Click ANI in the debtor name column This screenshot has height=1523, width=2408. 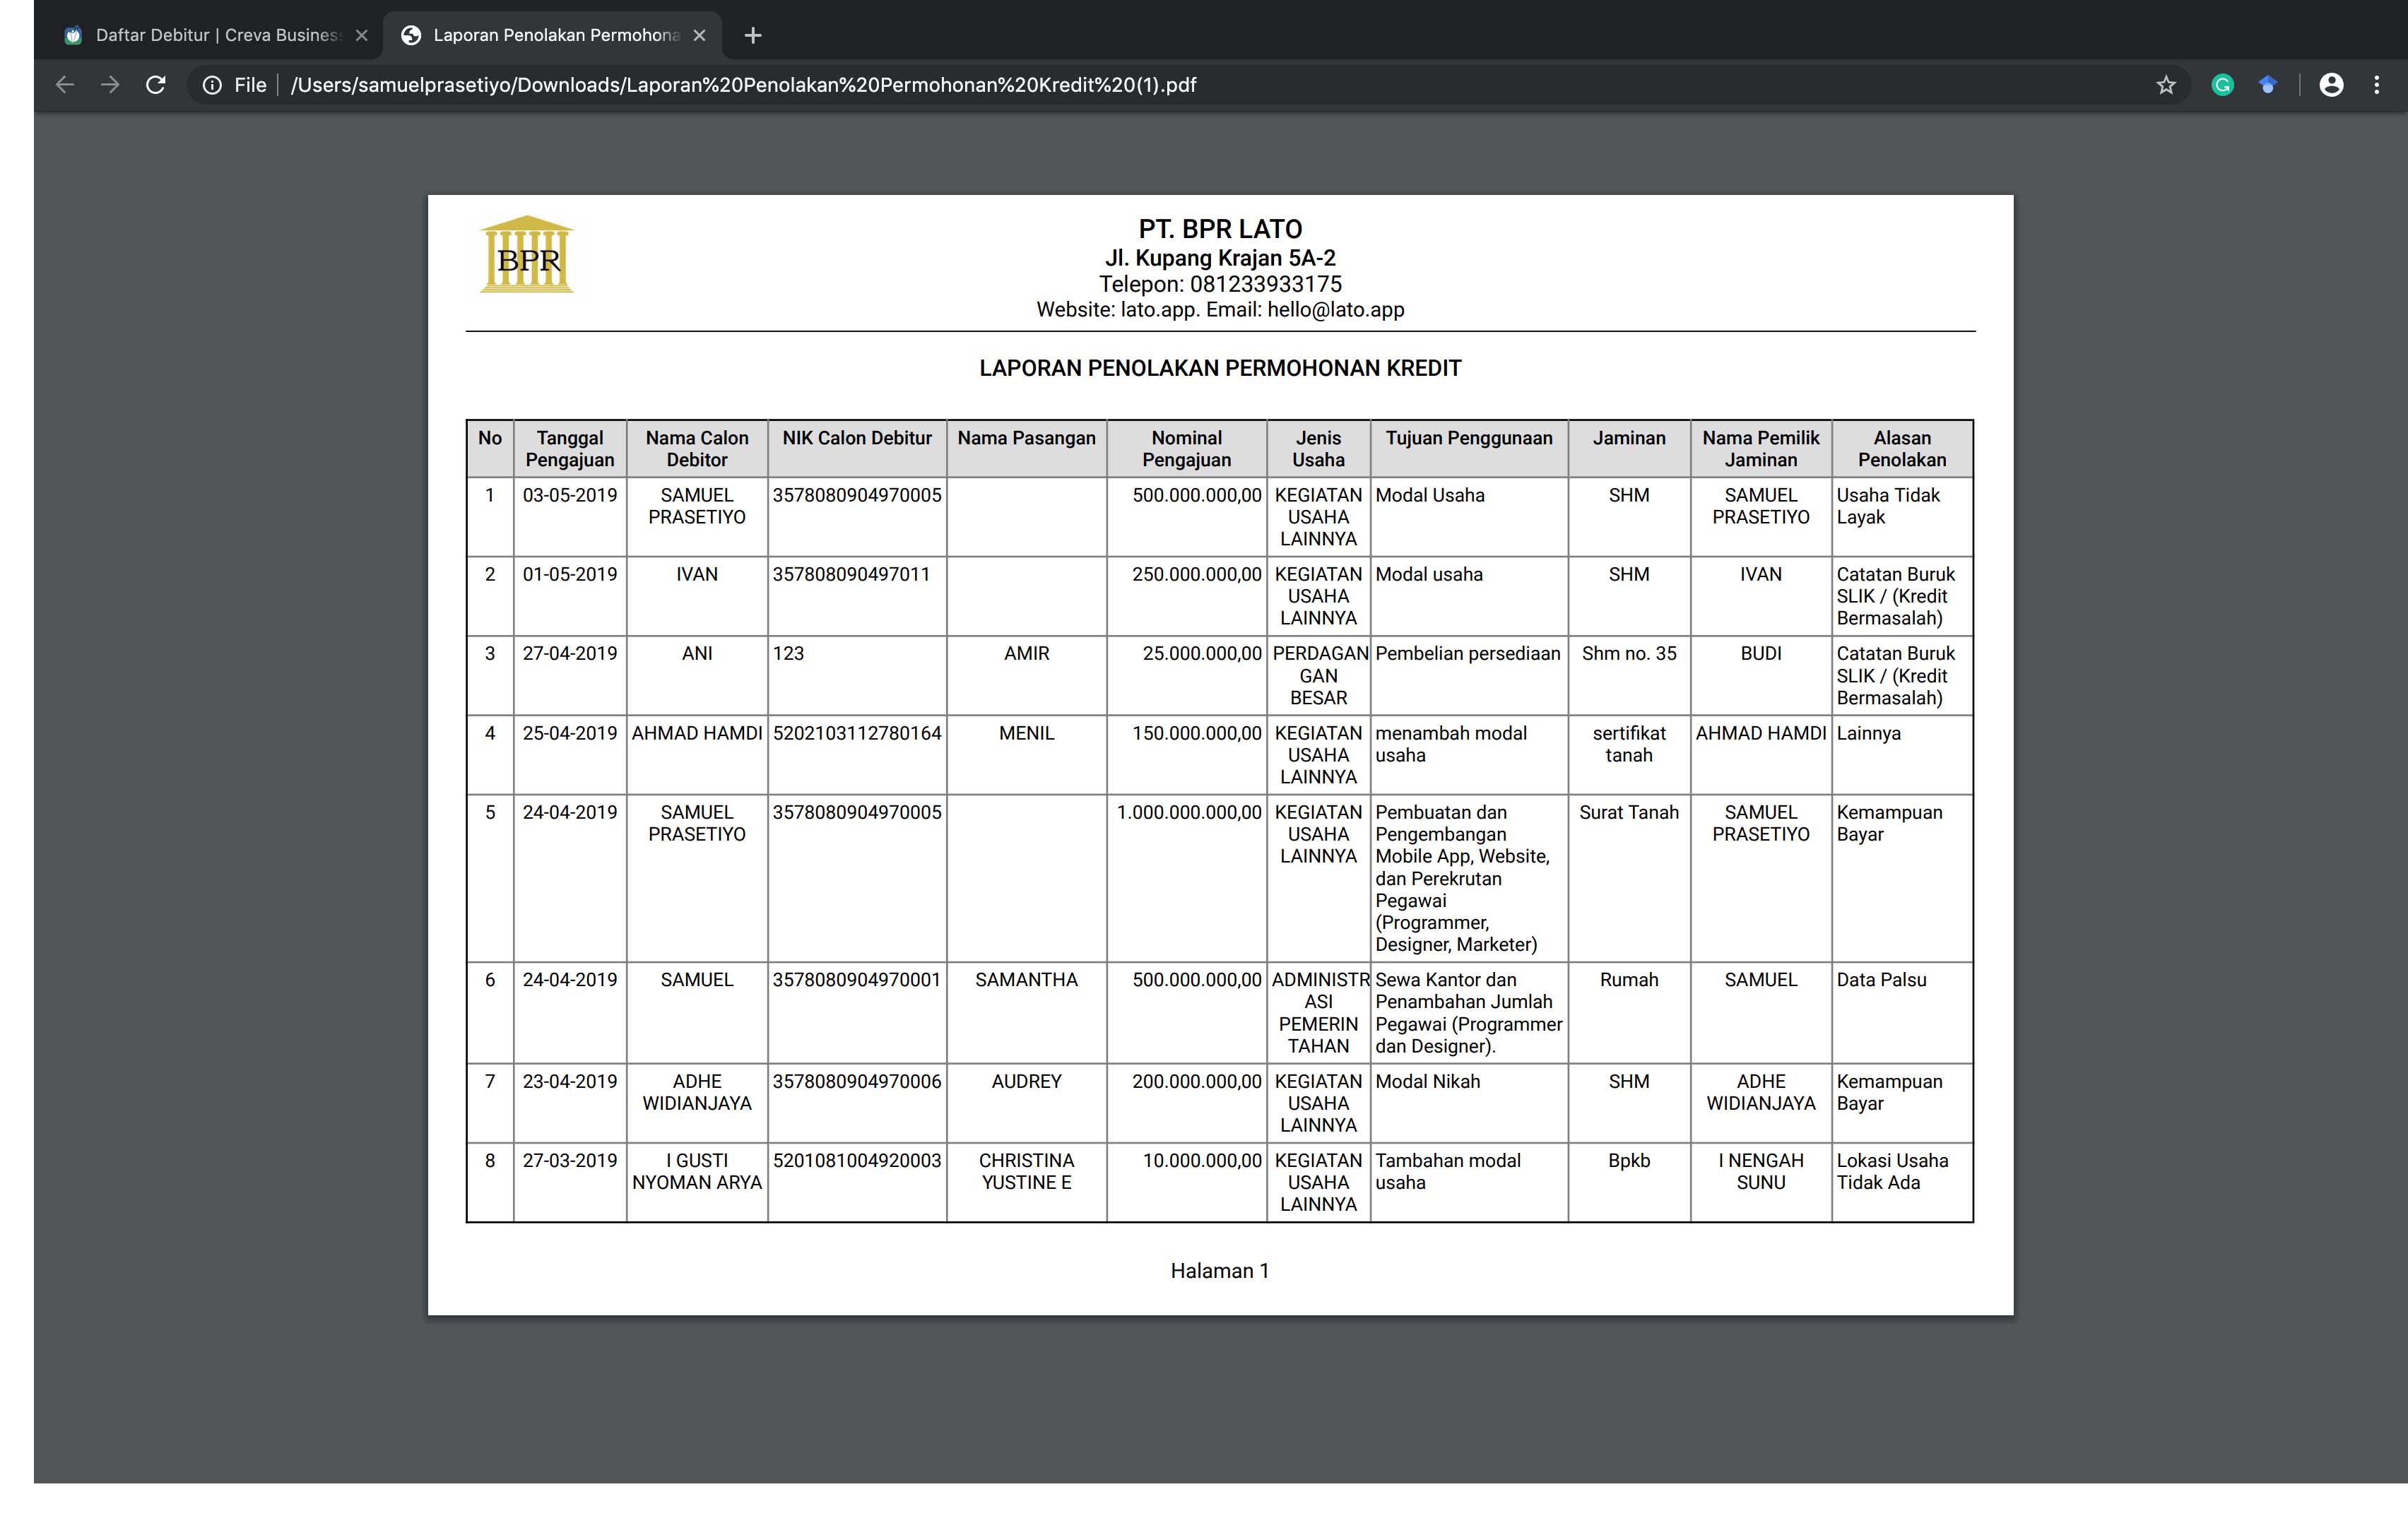pyautogui.click(x=697, y=653)
